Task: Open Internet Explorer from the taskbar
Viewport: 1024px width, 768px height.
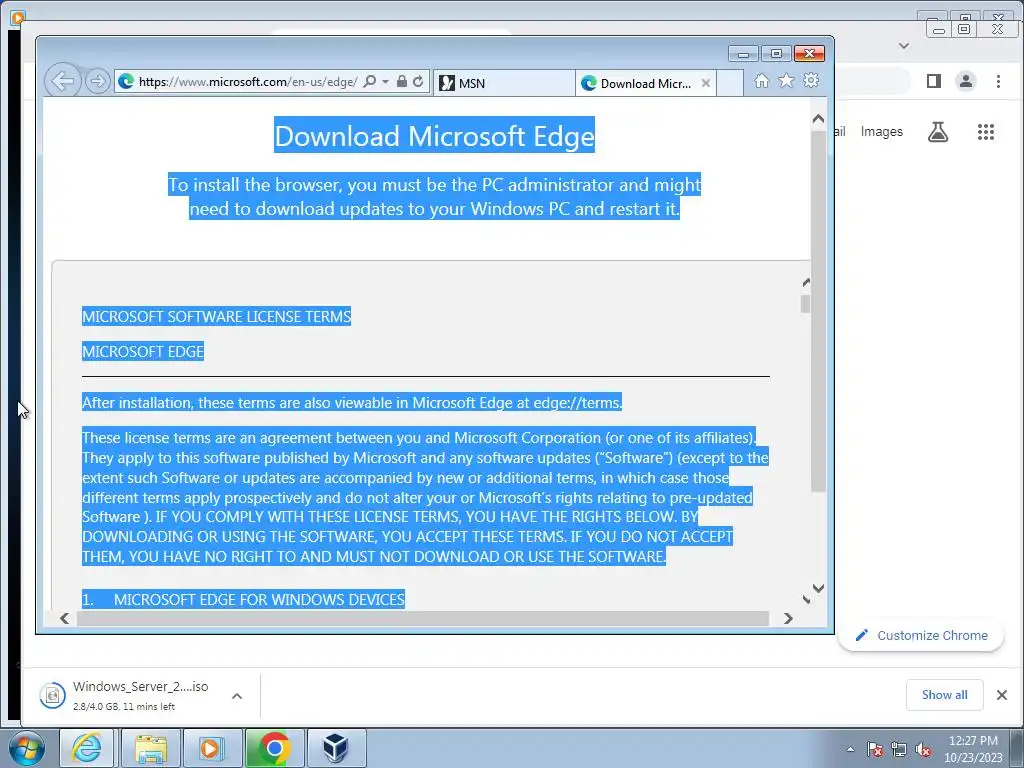Action: (x=87, y=748)
